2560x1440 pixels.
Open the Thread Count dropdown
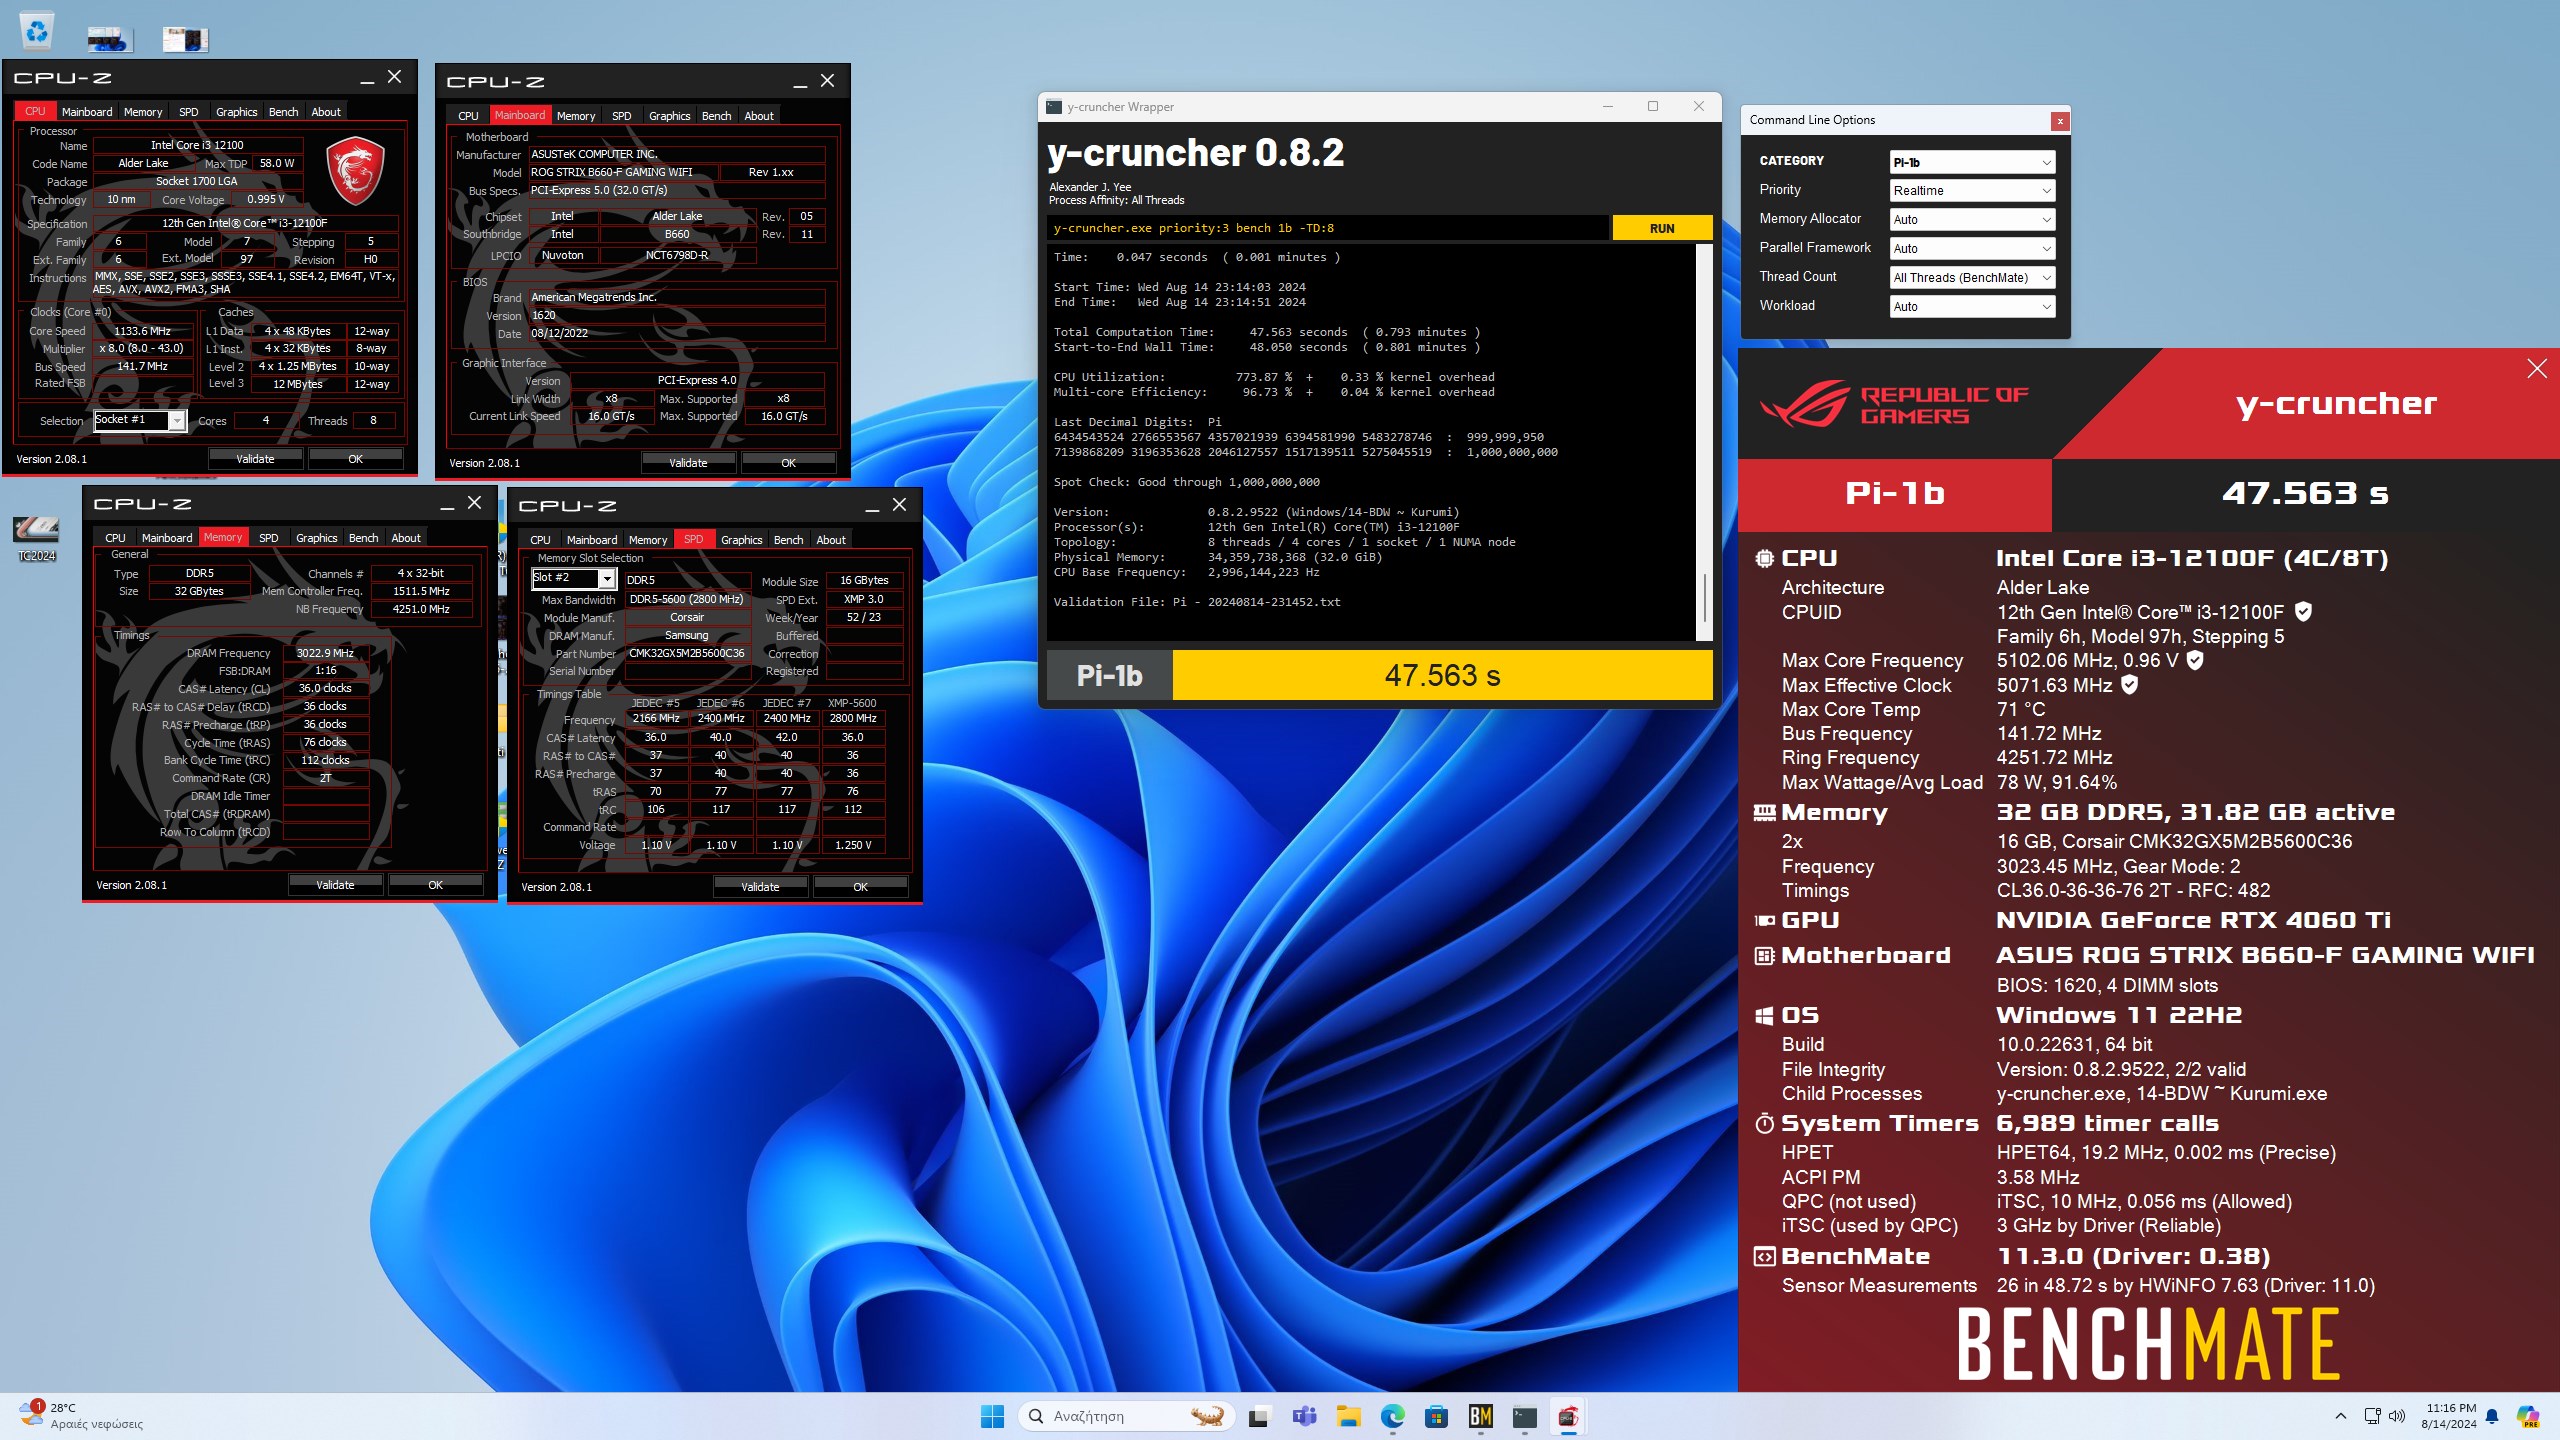click(1972, 278)
